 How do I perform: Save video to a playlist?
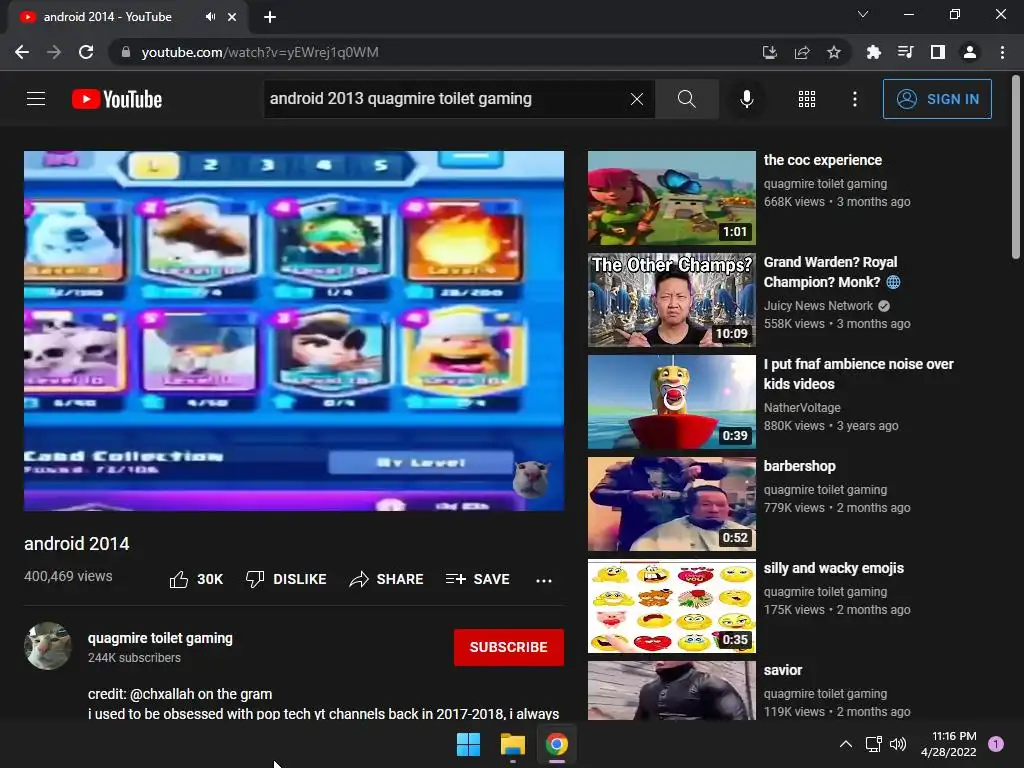477,579
